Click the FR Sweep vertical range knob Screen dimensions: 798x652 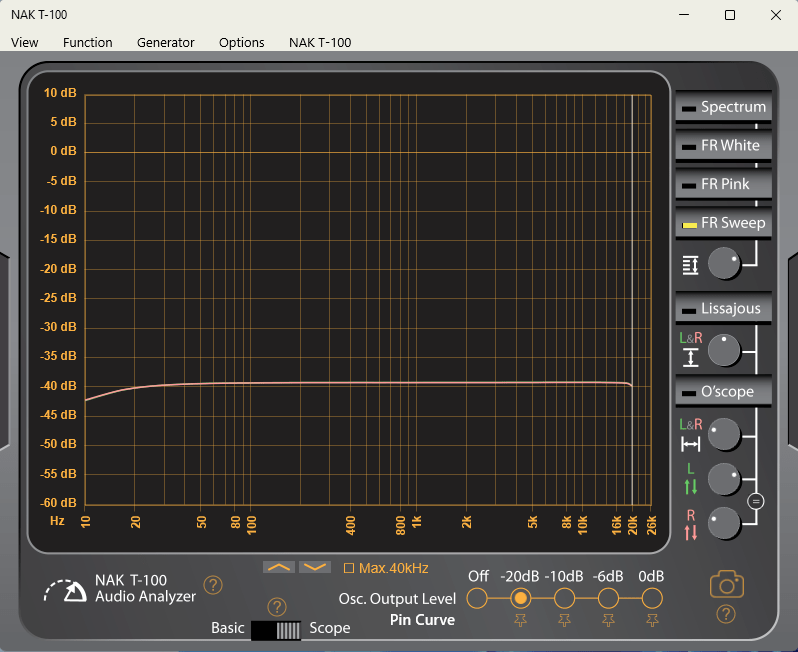(724, 264)
